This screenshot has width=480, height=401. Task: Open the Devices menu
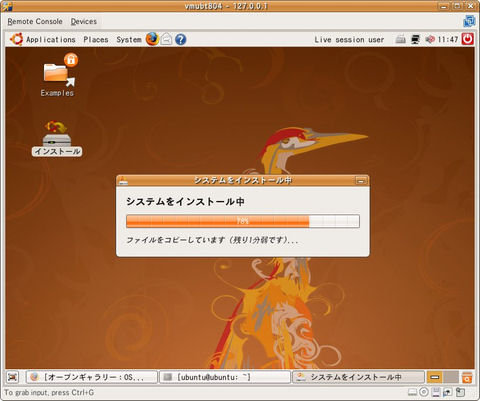84,22
